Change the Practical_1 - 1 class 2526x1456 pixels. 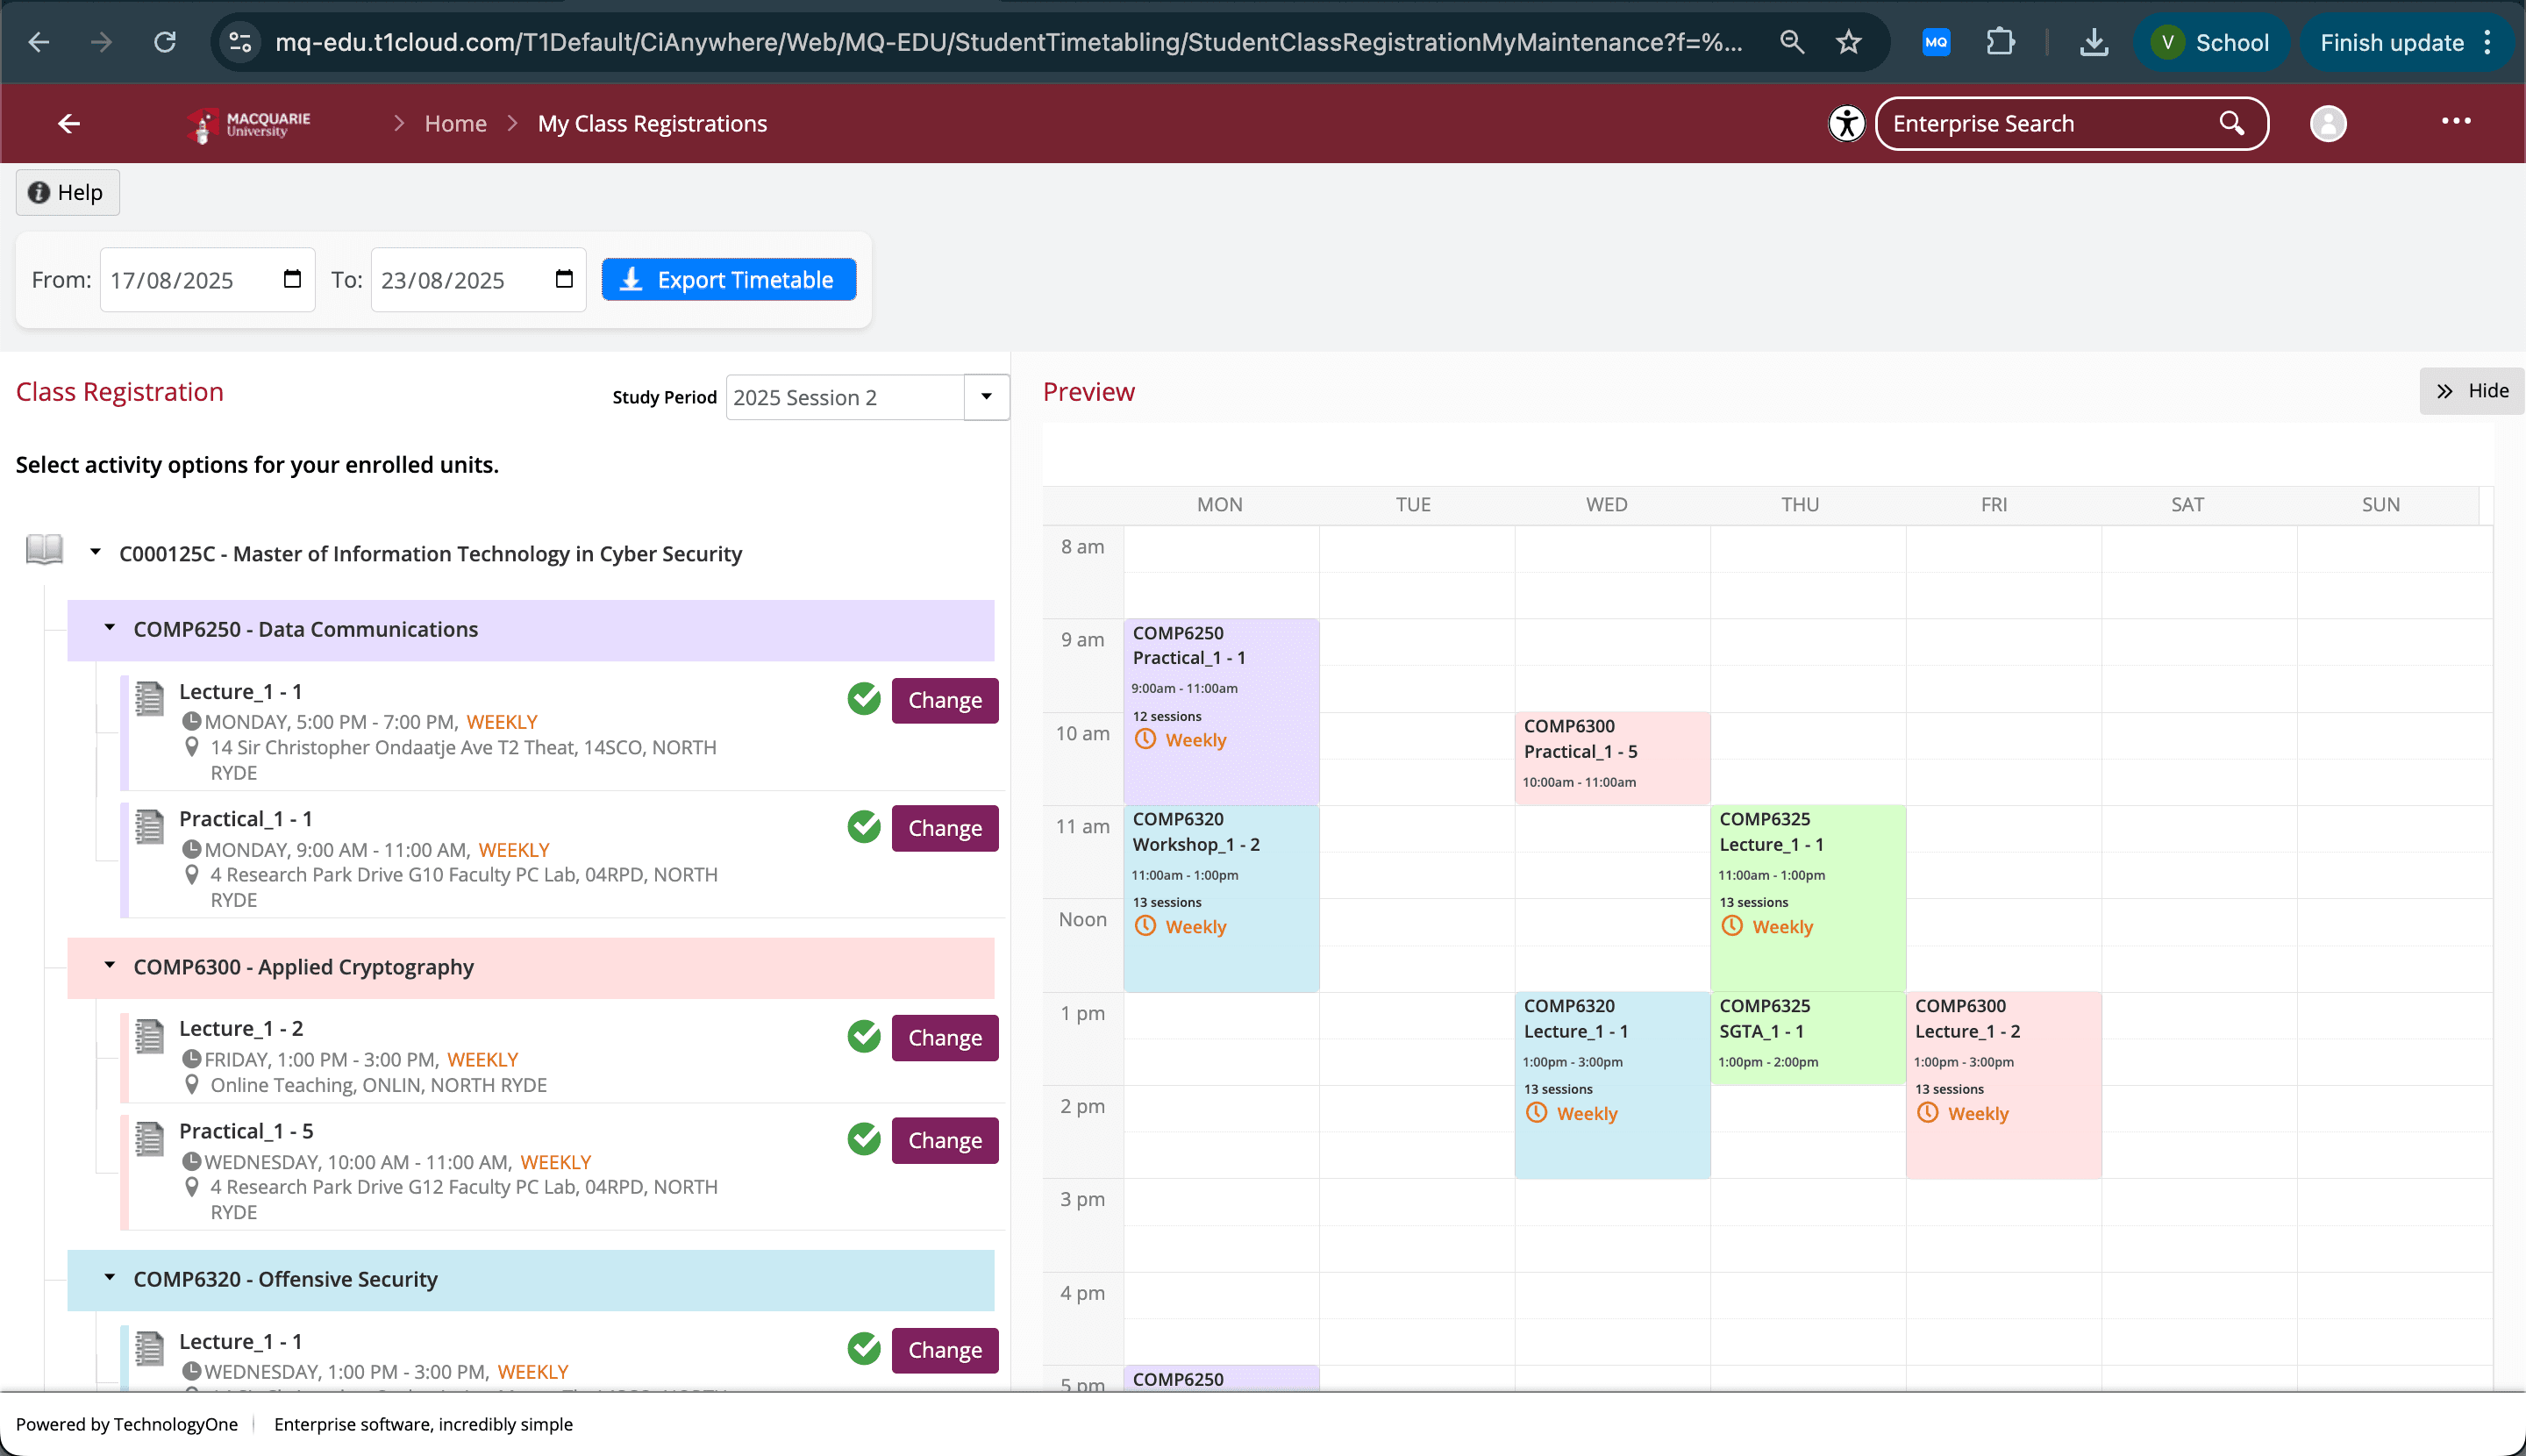pos(944,828)
